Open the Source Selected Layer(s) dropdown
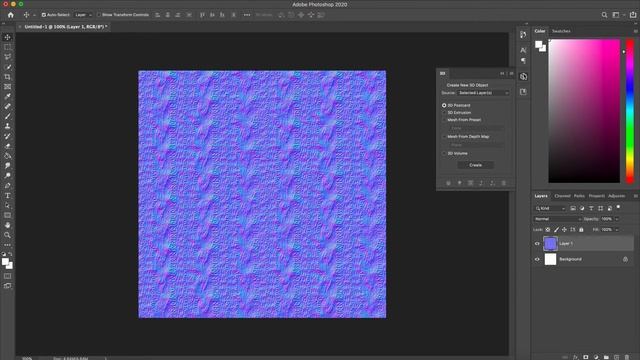The height and width of the screenshot is (360, 640). tap(483, 93)
